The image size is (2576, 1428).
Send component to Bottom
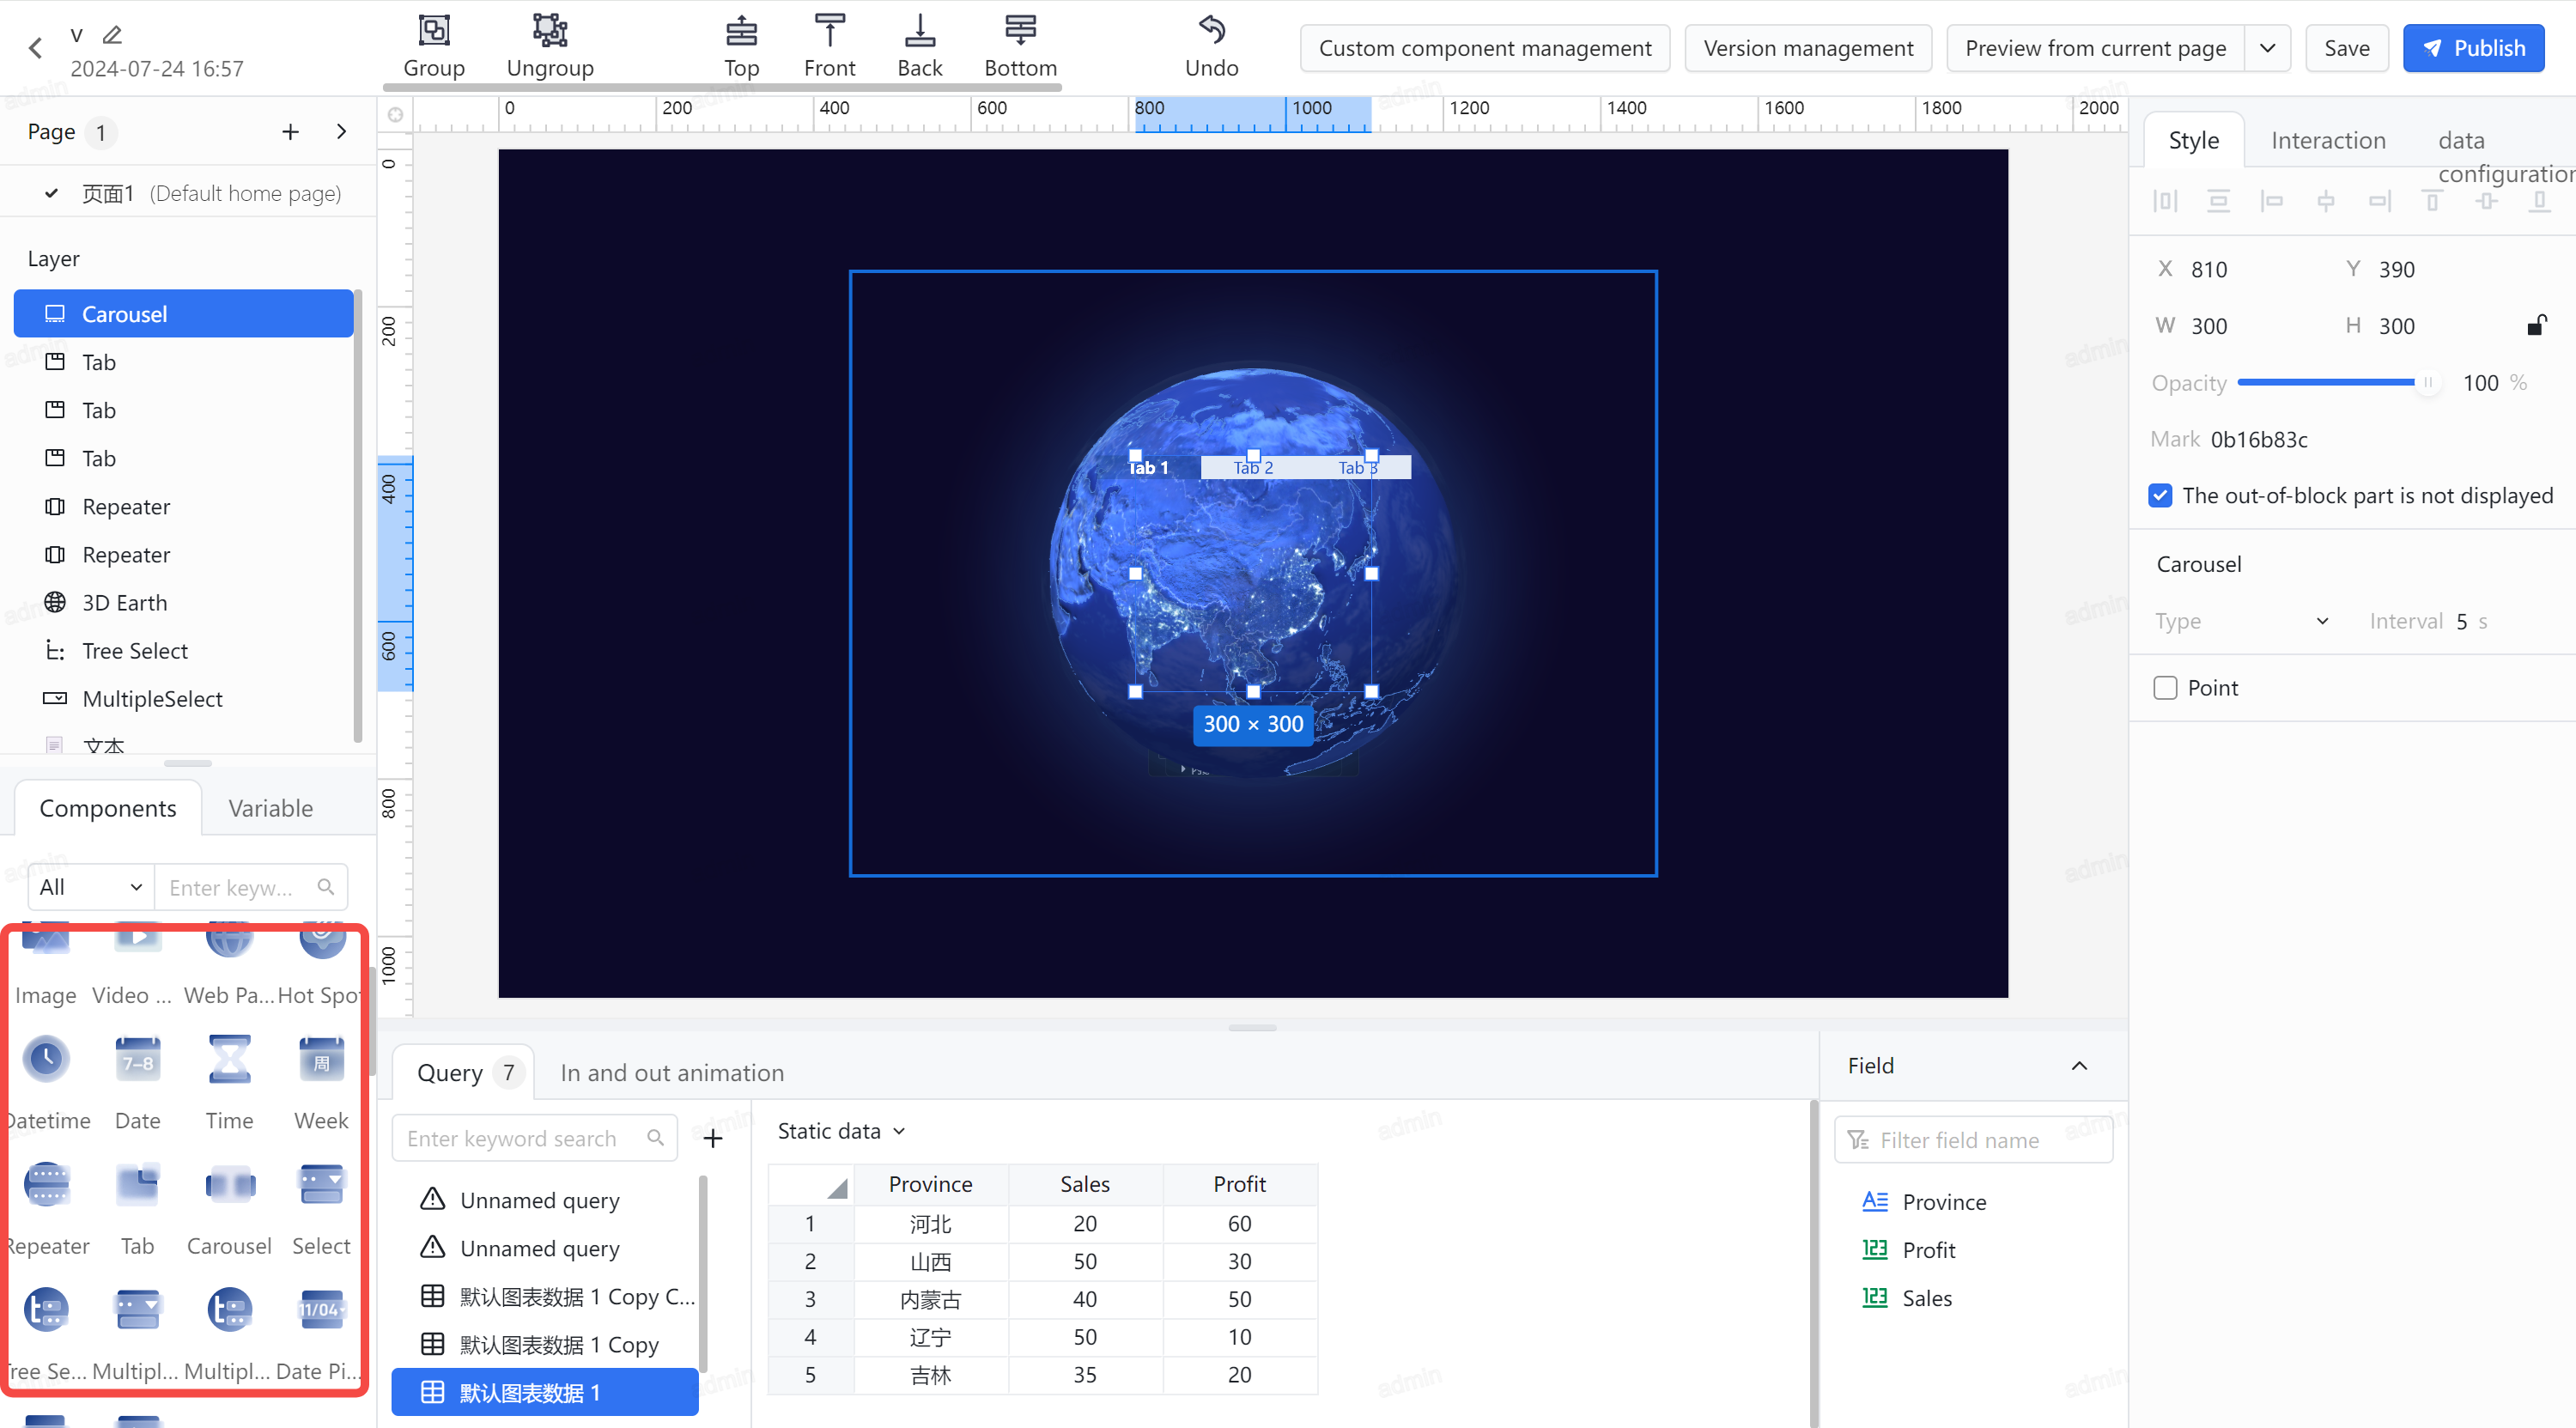click(x=1020, y=46)
